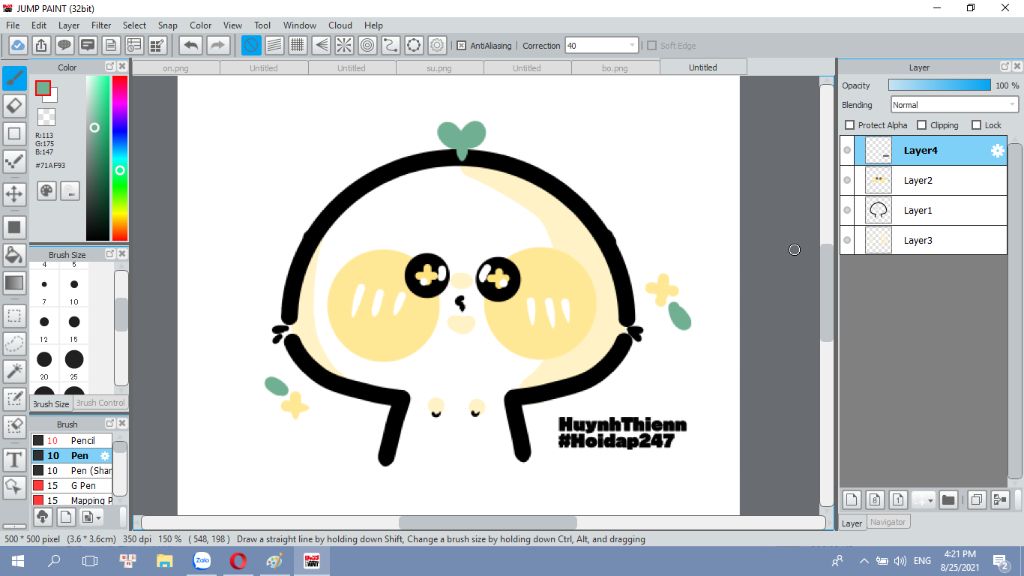Select the Move tool

[x=14, y=193]
